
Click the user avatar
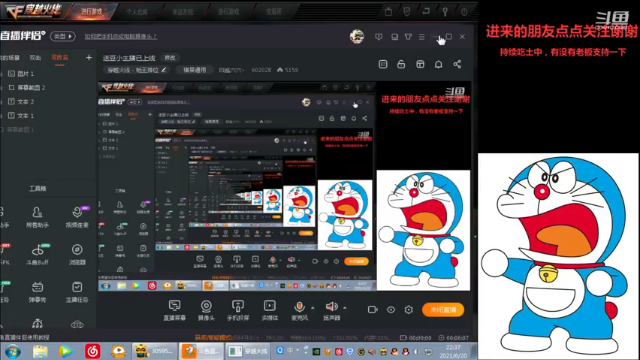[x=357, y=36]
